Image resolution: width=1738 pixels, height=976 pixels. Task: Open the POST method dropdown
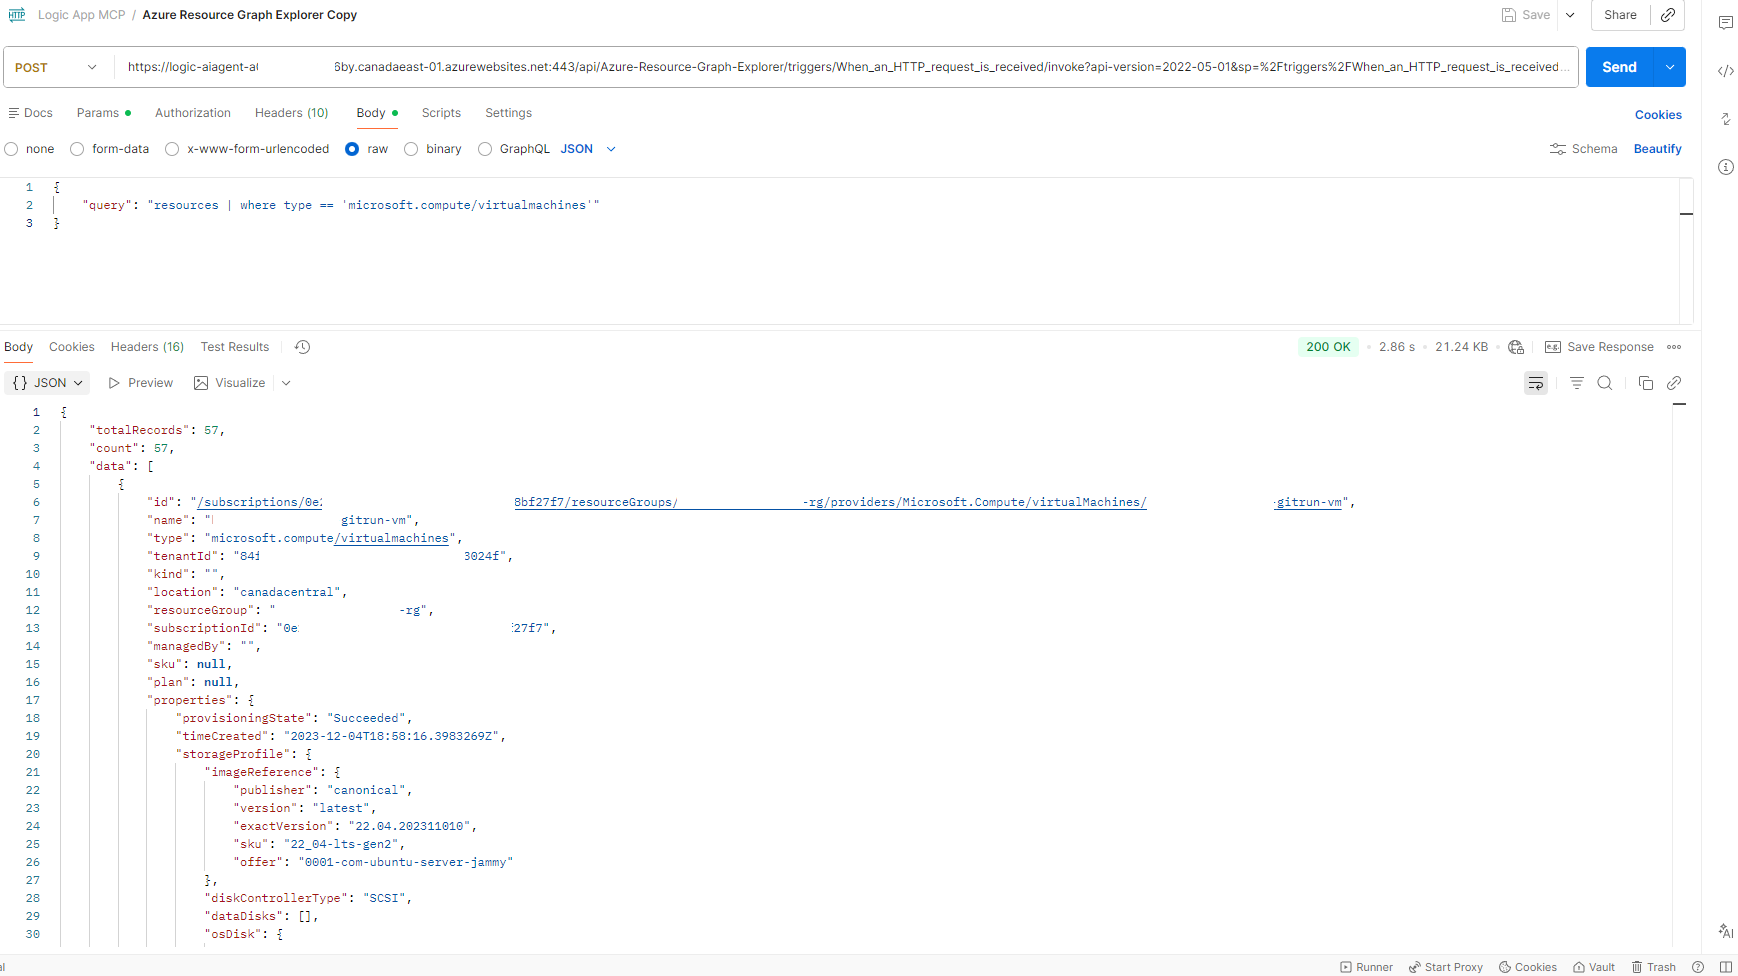click(56, 67)
